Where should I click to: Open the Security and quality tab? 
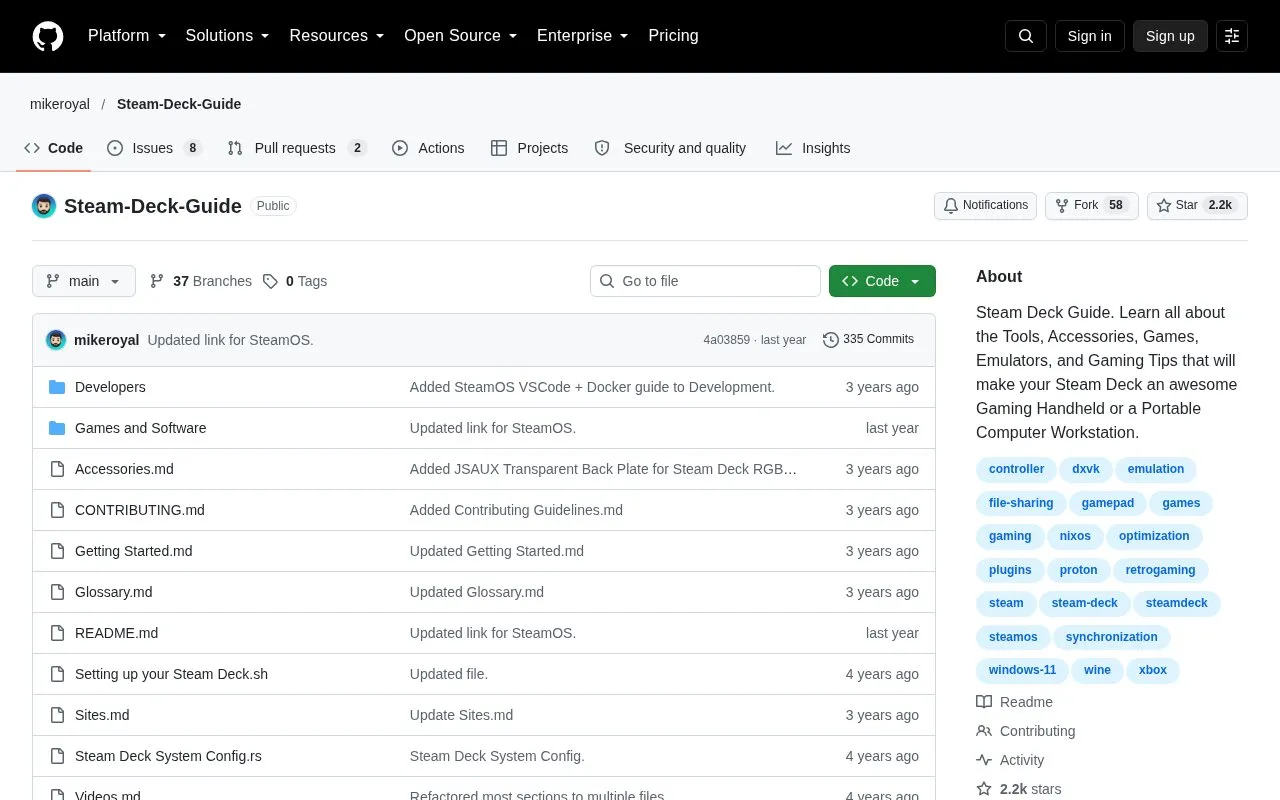[670, 148]
